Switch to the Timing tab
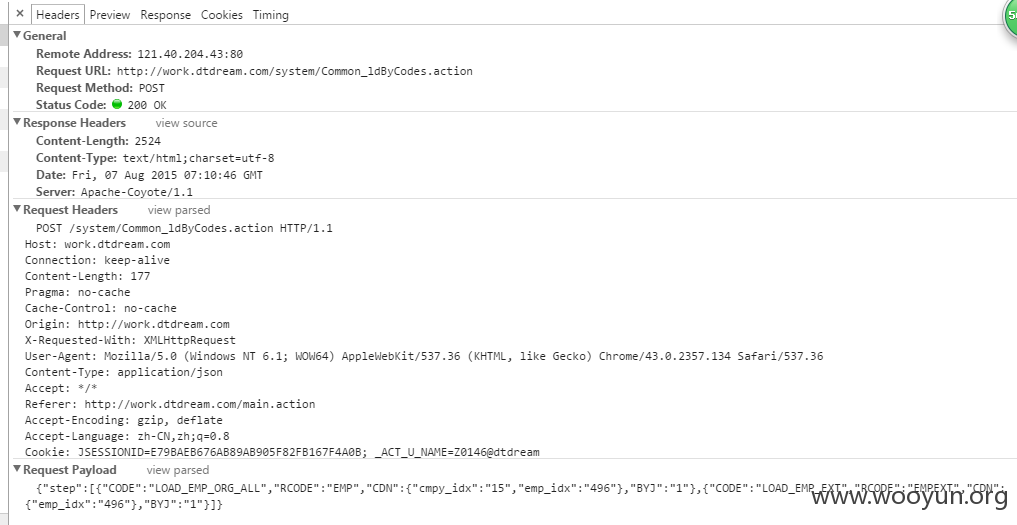 270,14
